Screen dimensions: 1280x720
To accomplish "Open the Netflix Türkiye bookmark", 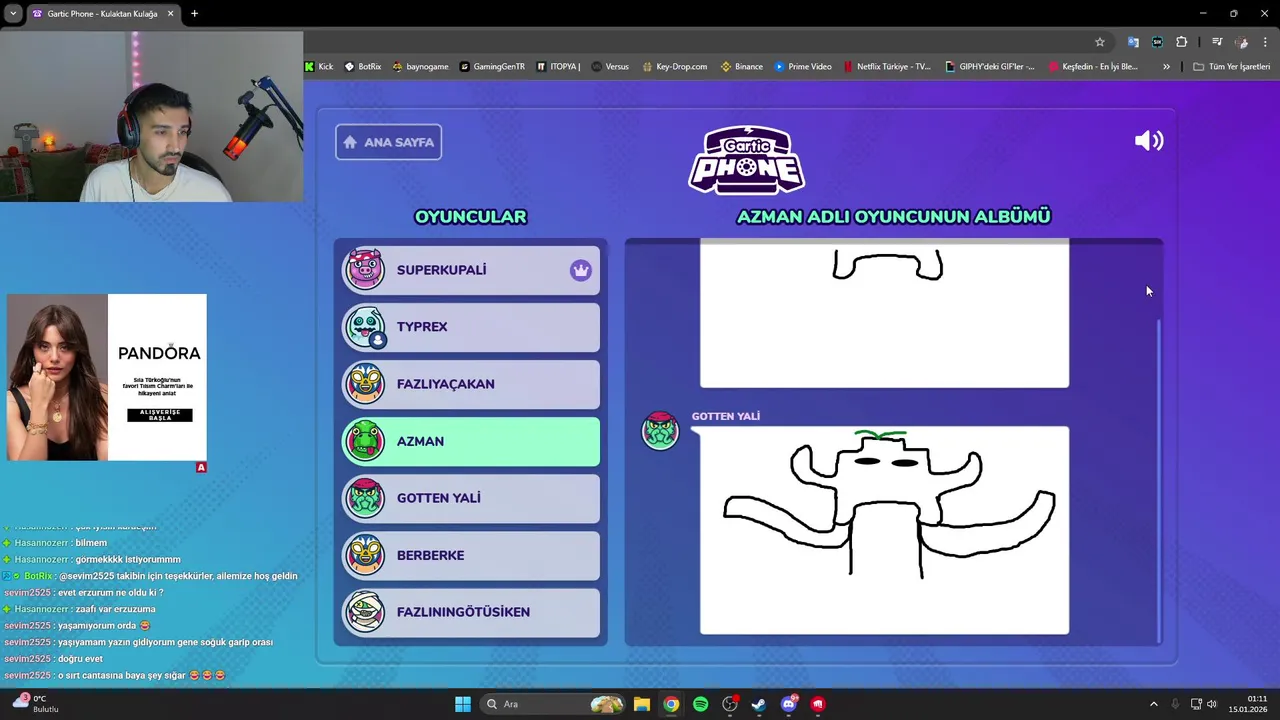I will click(887, 67).
